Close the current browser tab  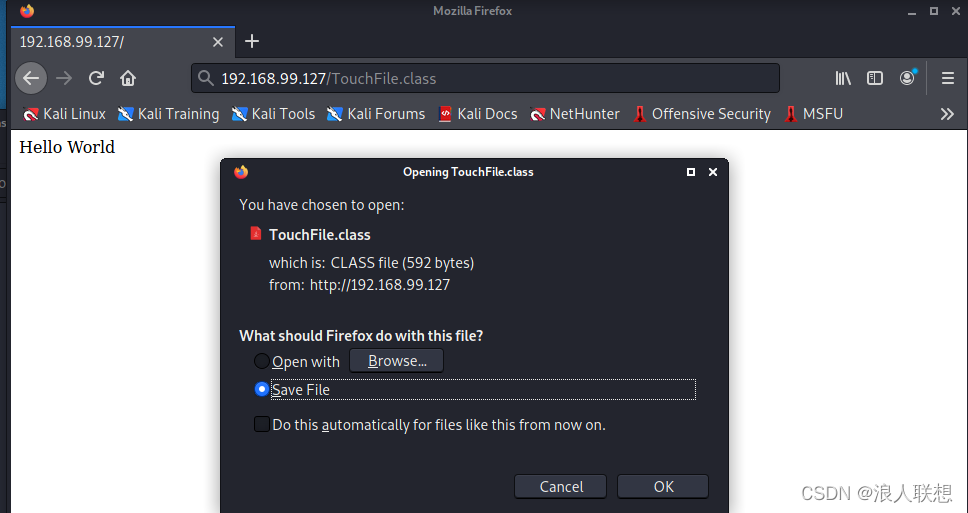217,42
